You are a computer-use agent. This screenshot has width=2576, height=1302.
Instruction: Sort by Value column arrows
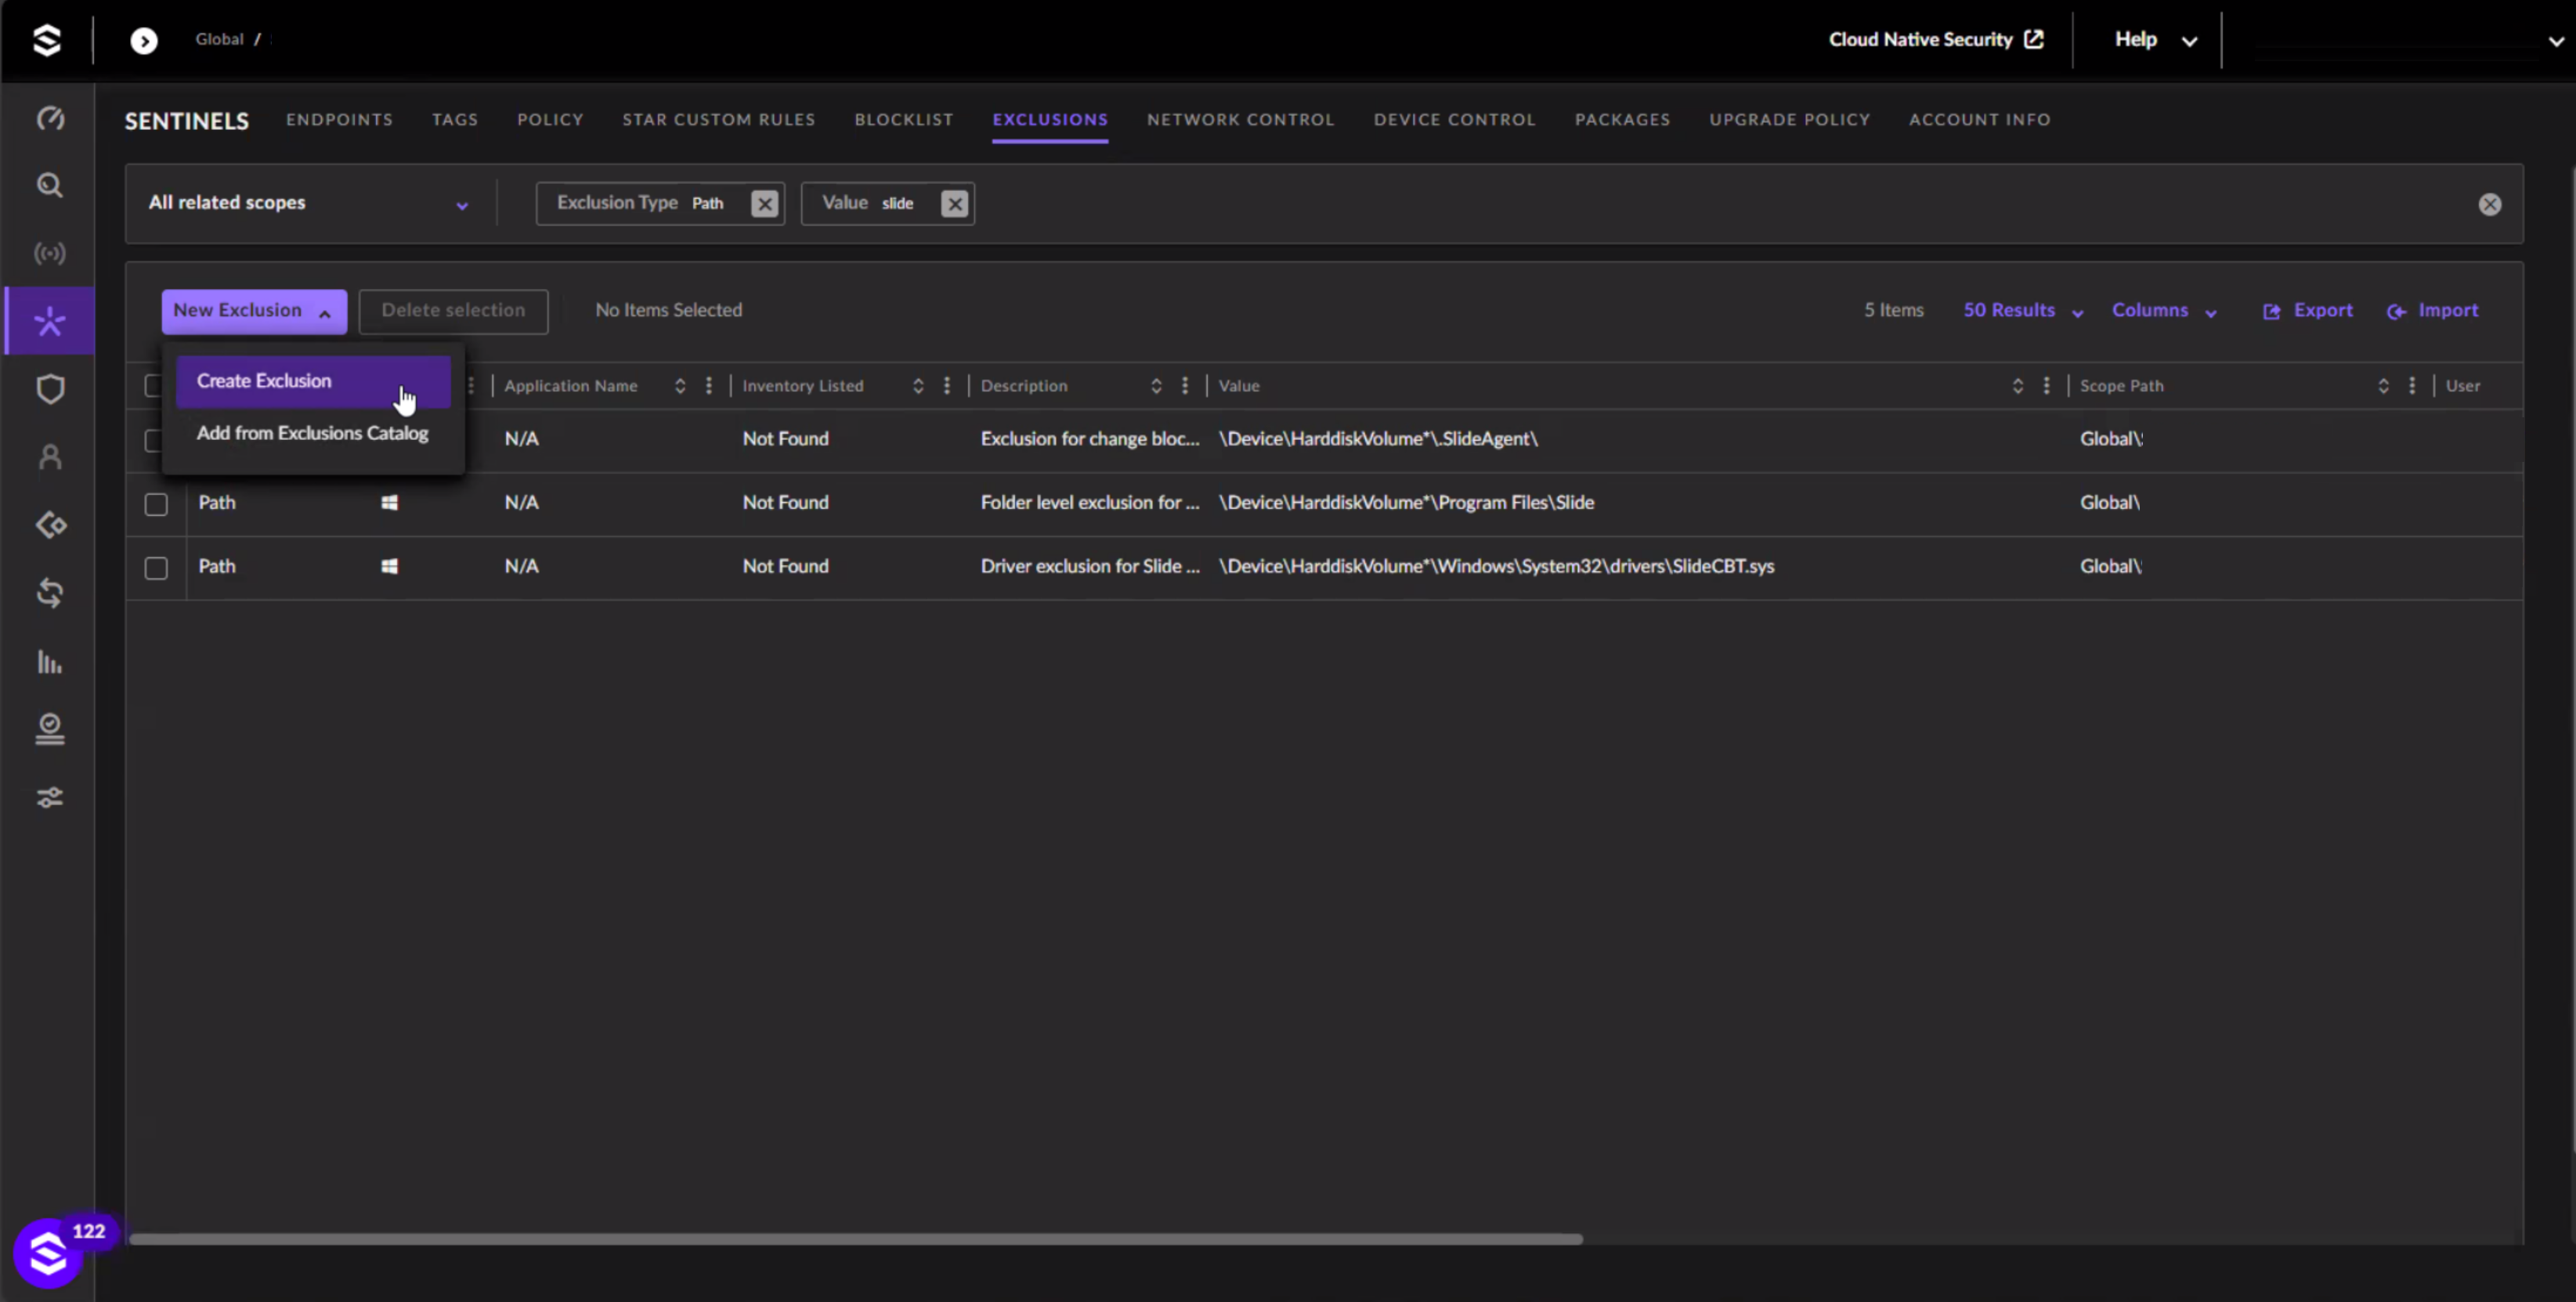click(2018, 386)
